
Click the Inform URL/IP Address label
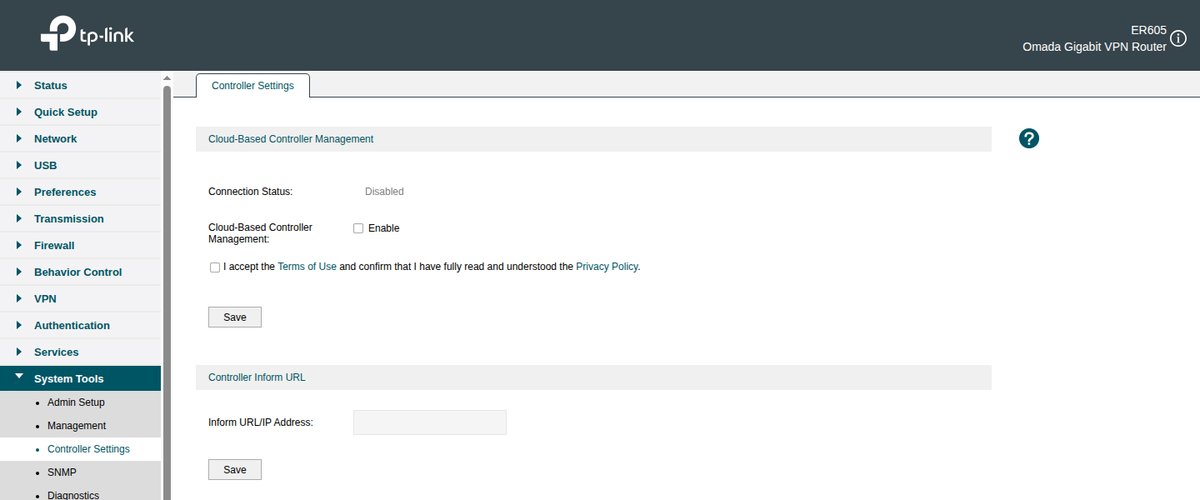(x=261, y=422)
